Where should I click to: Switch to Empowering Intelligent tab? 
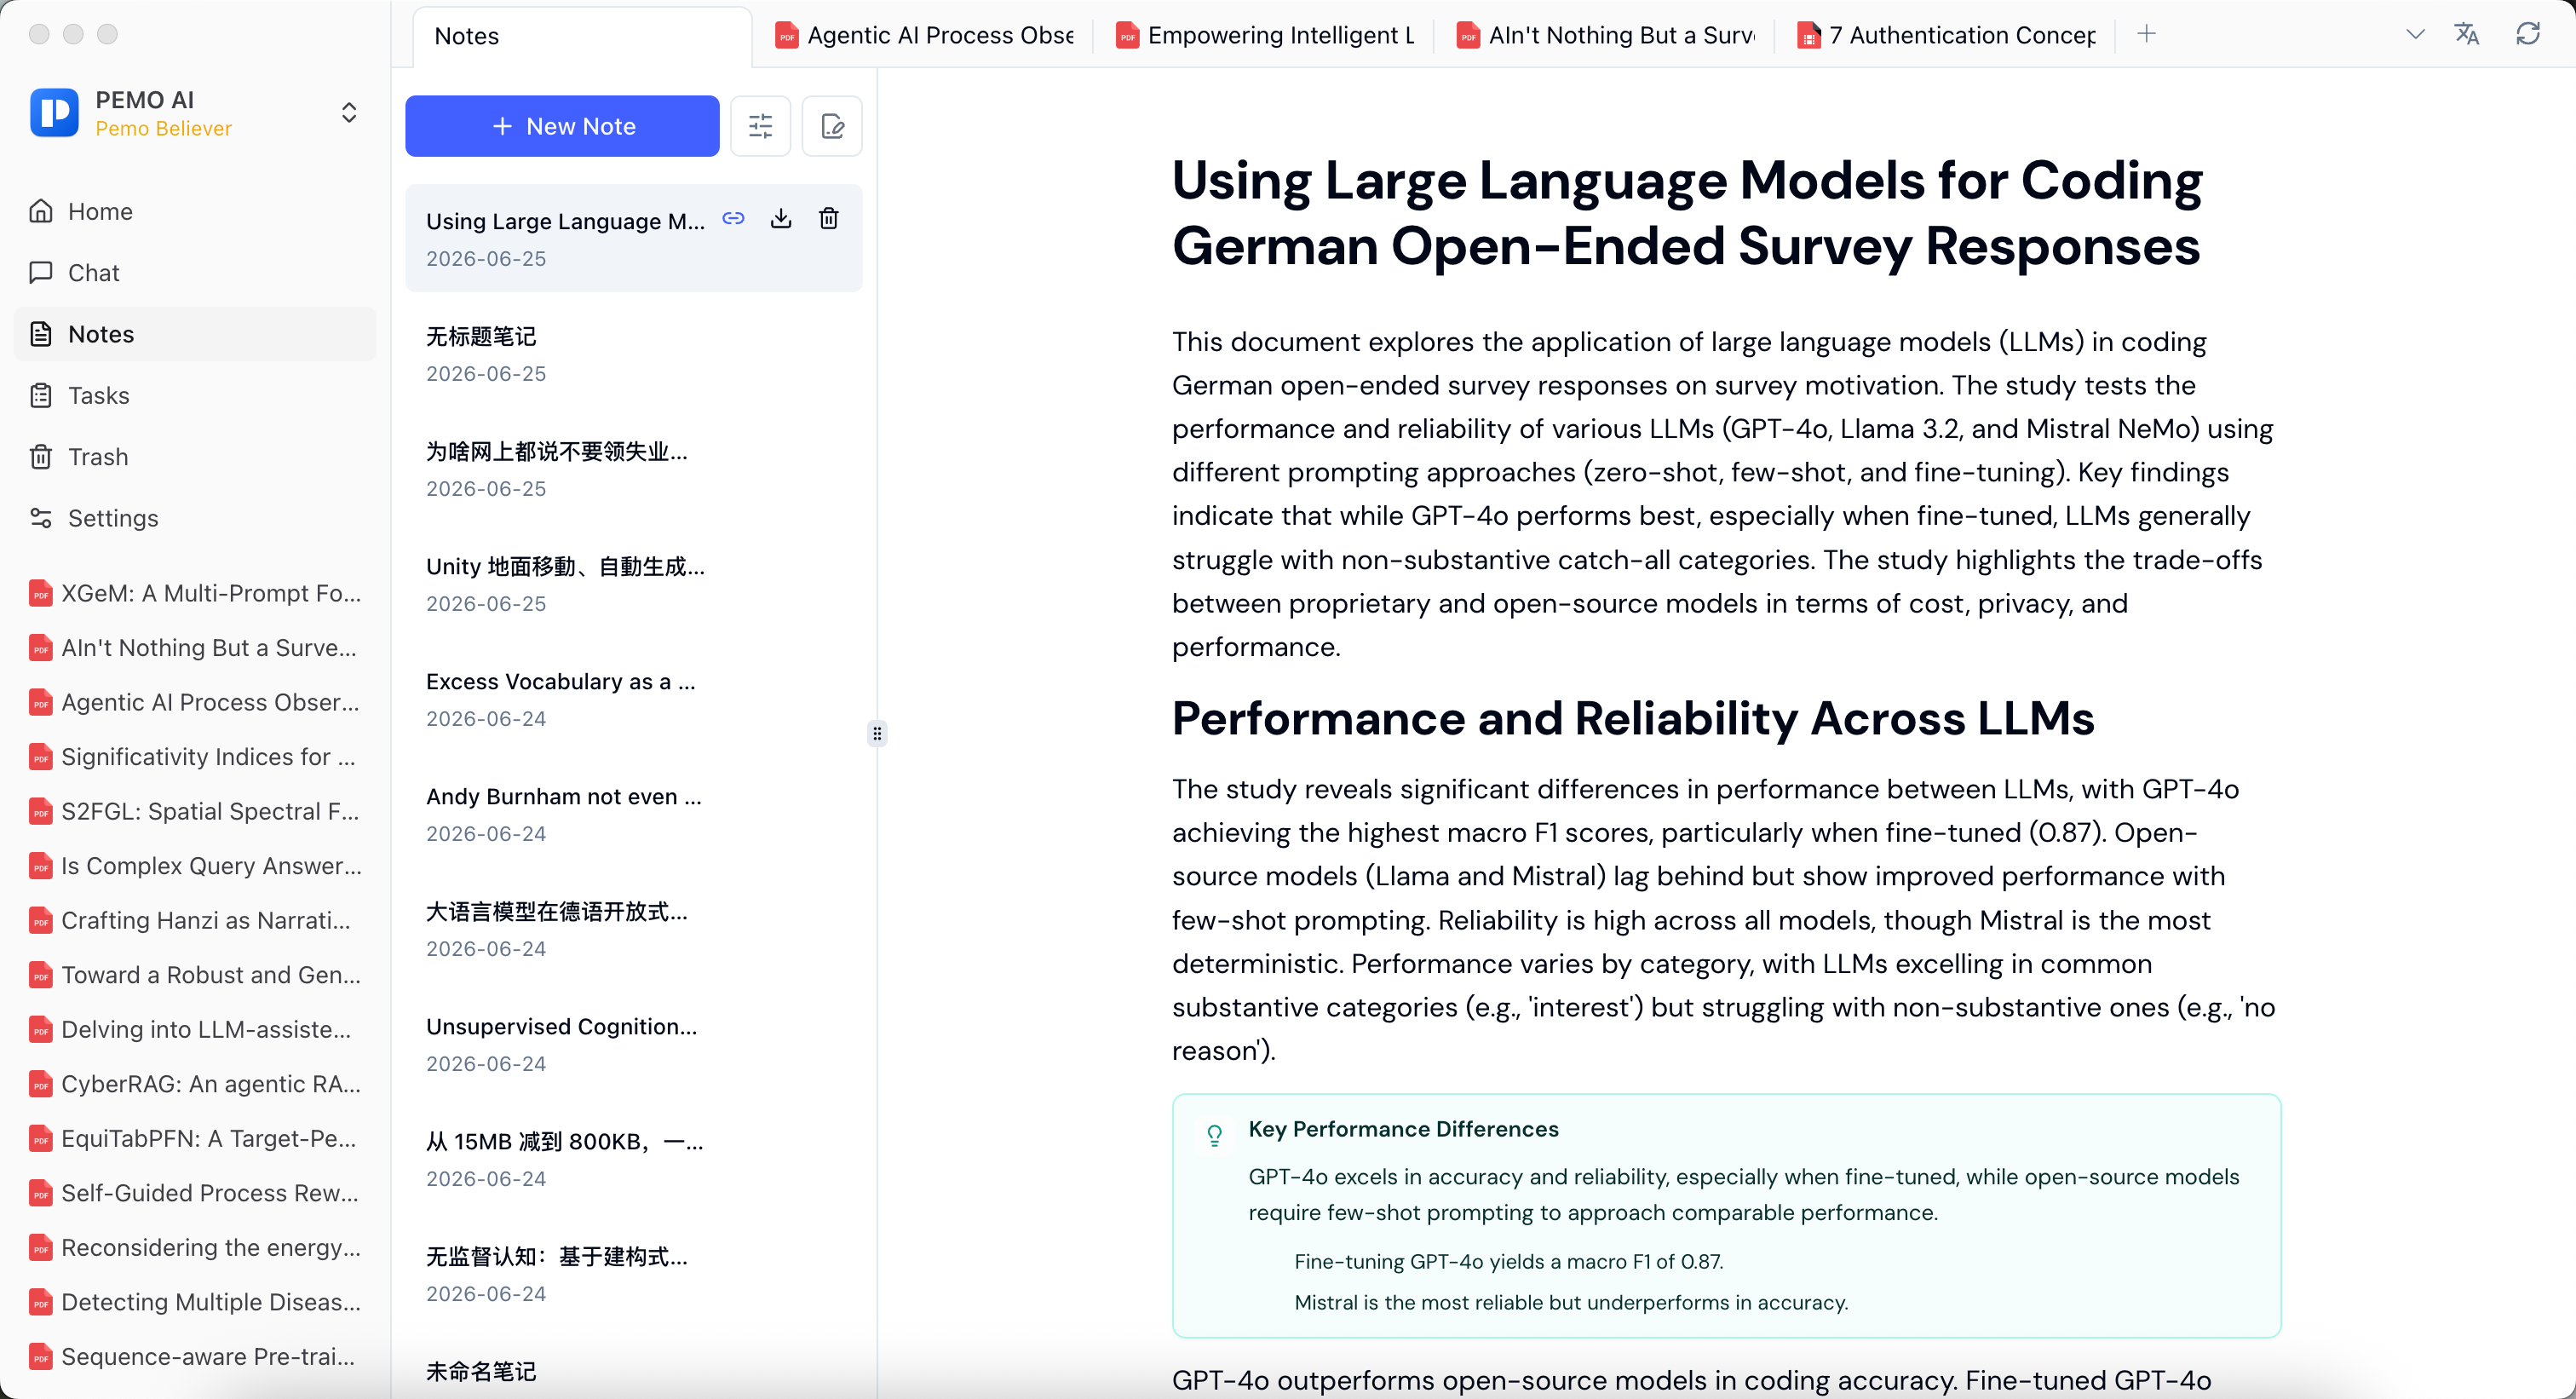(x=1265, y=36)
